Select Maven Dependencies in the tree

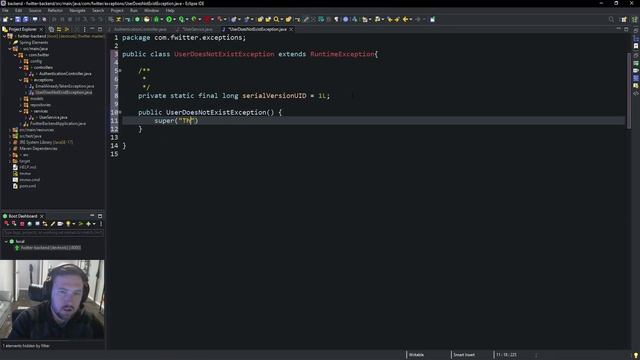tap(38, 149)
